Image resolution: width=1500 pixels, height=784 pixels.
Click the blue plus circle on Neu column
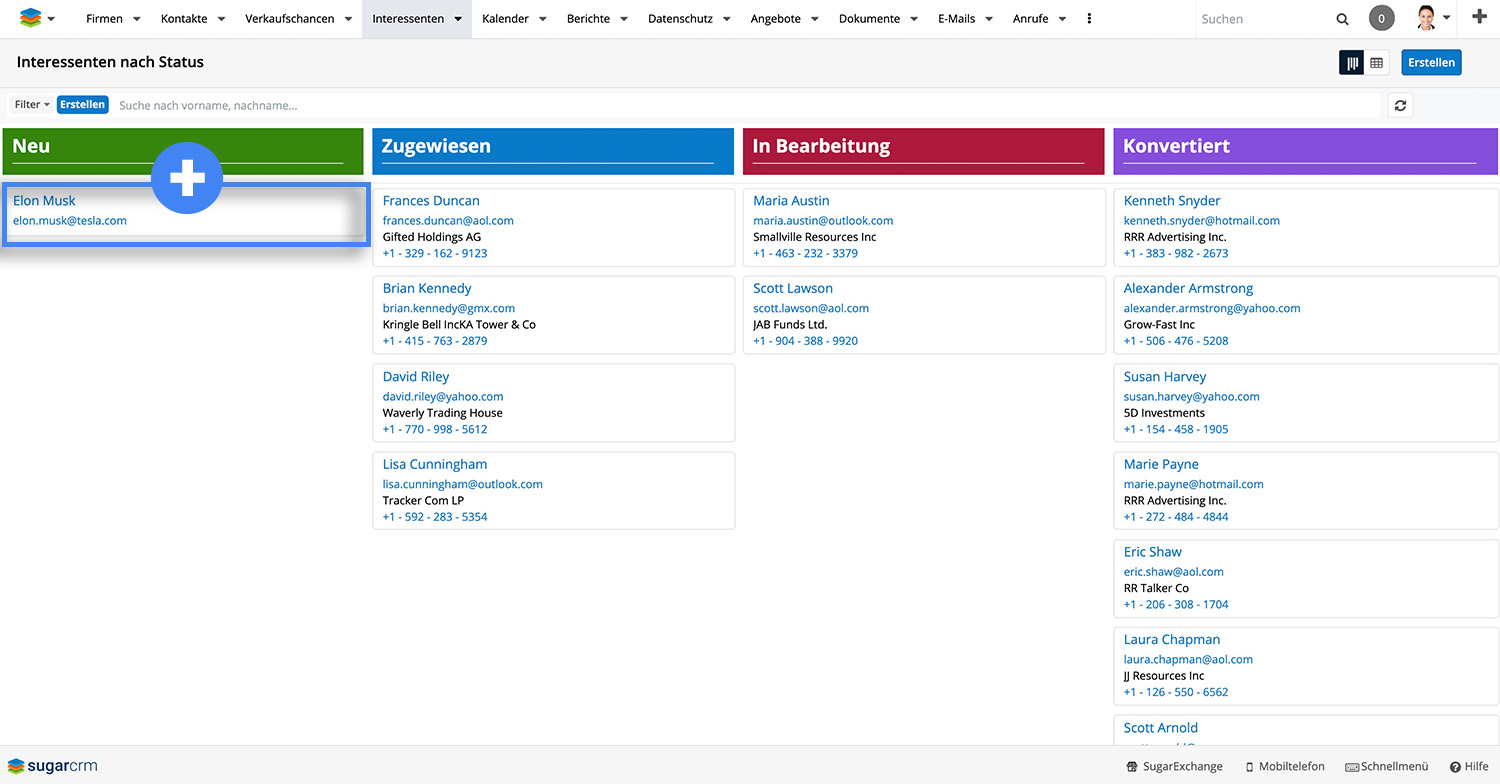pos(187,178)
